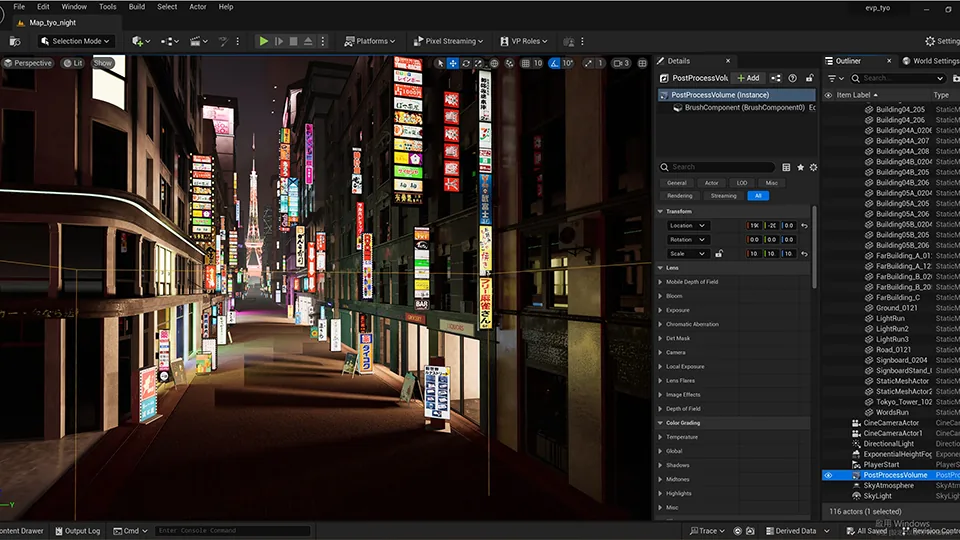Activate the Translate (move) gizmo tool

pos(452,63)
